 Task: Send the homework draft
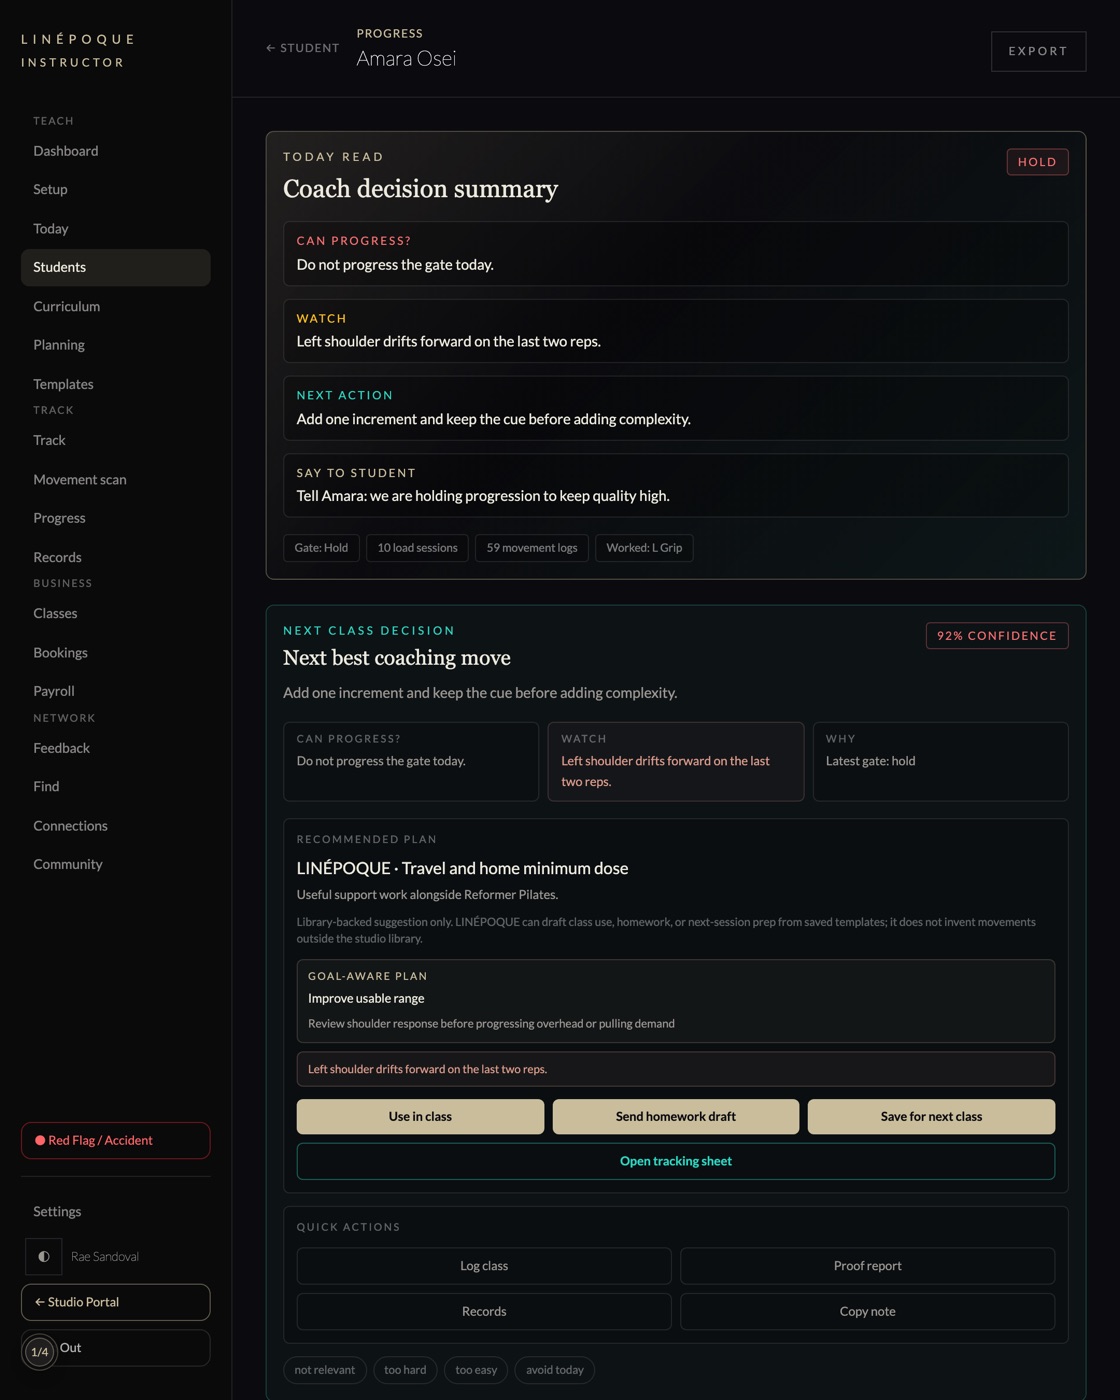pos(676,1117)
